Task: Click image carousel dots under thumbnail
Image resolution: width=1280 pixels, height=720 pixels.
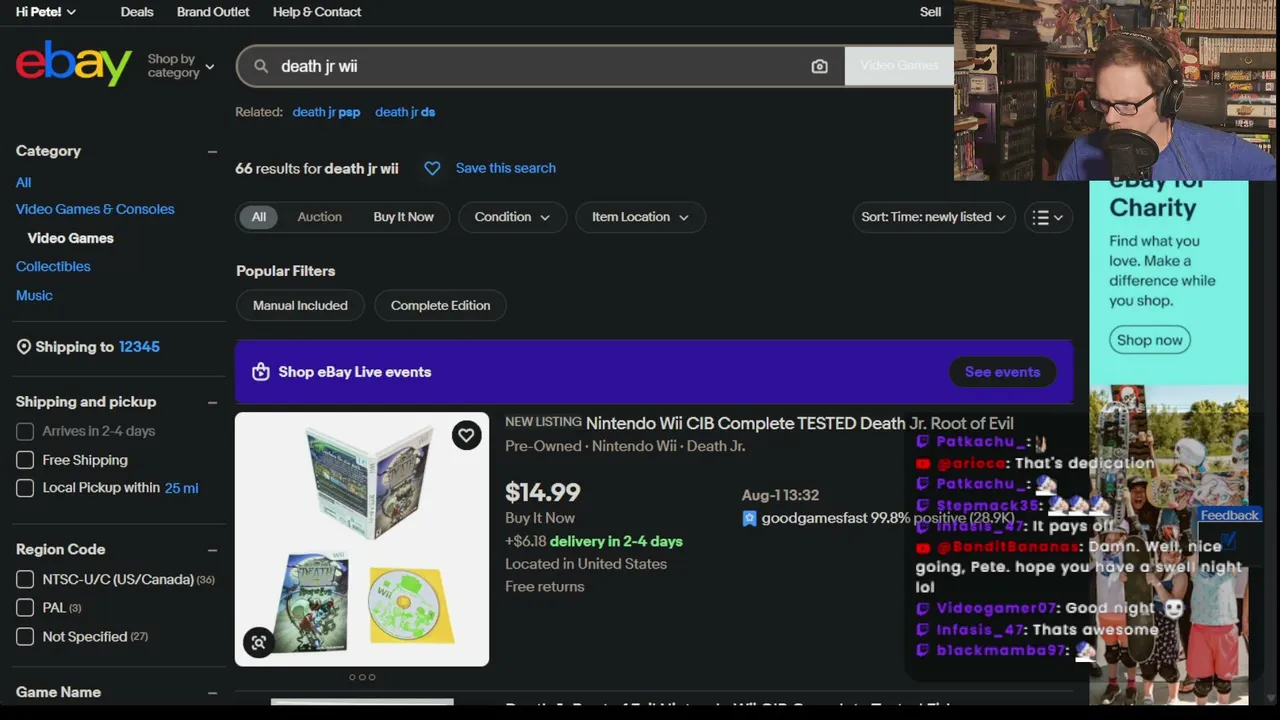Action: [x=362, y=677]
